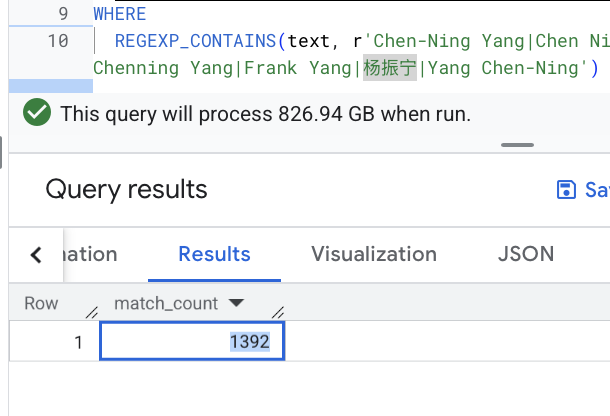The height and width of the screenshot is (416, 610).
Task: Click the green query validation check icon
Action: [38, 114]
